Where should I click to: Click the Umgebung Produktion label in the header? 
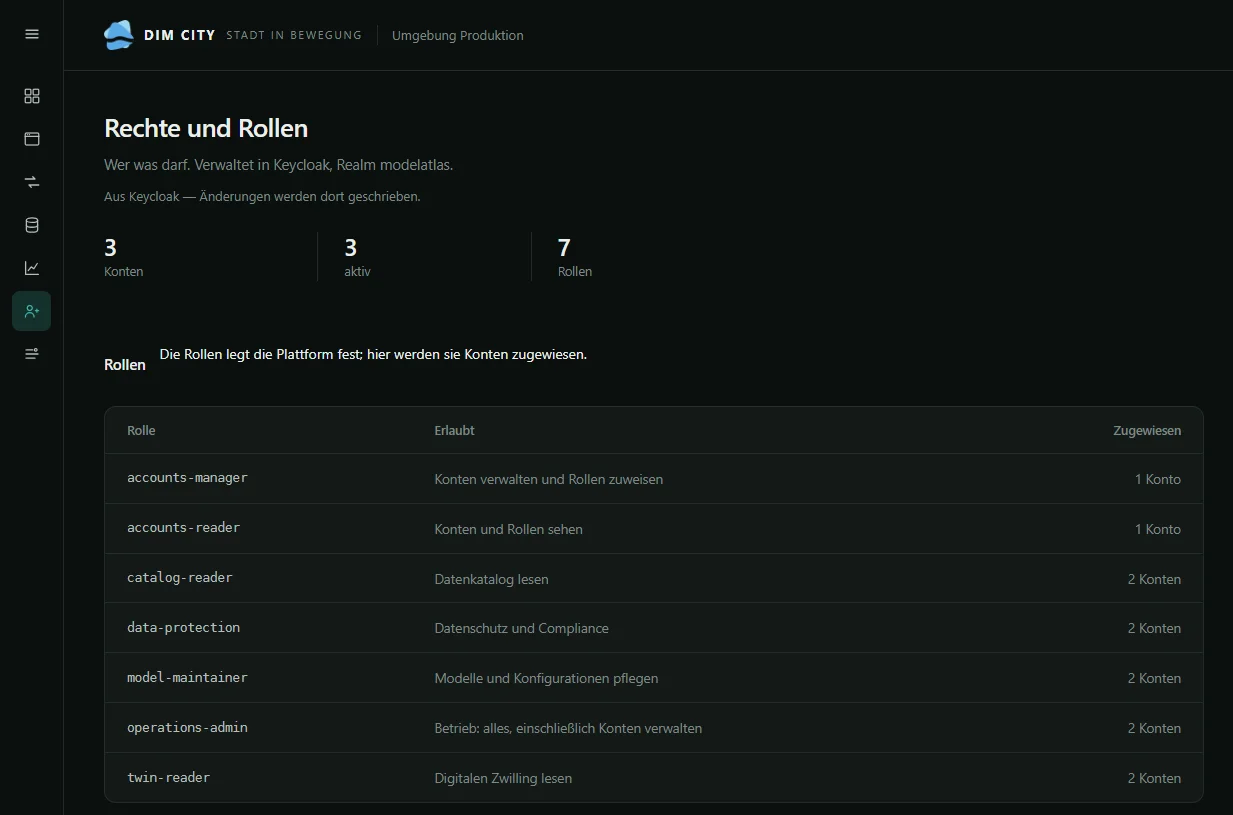pos(458,35)
